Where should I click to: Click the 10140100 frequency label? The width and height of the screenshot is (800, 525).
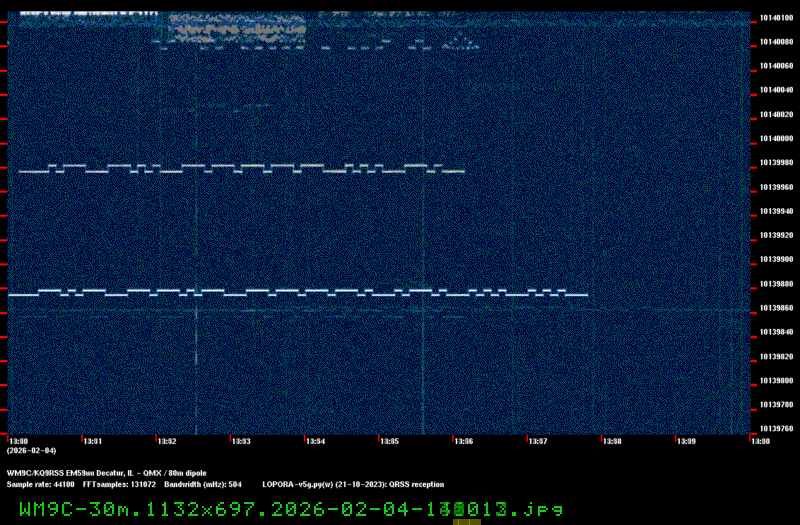776,18
